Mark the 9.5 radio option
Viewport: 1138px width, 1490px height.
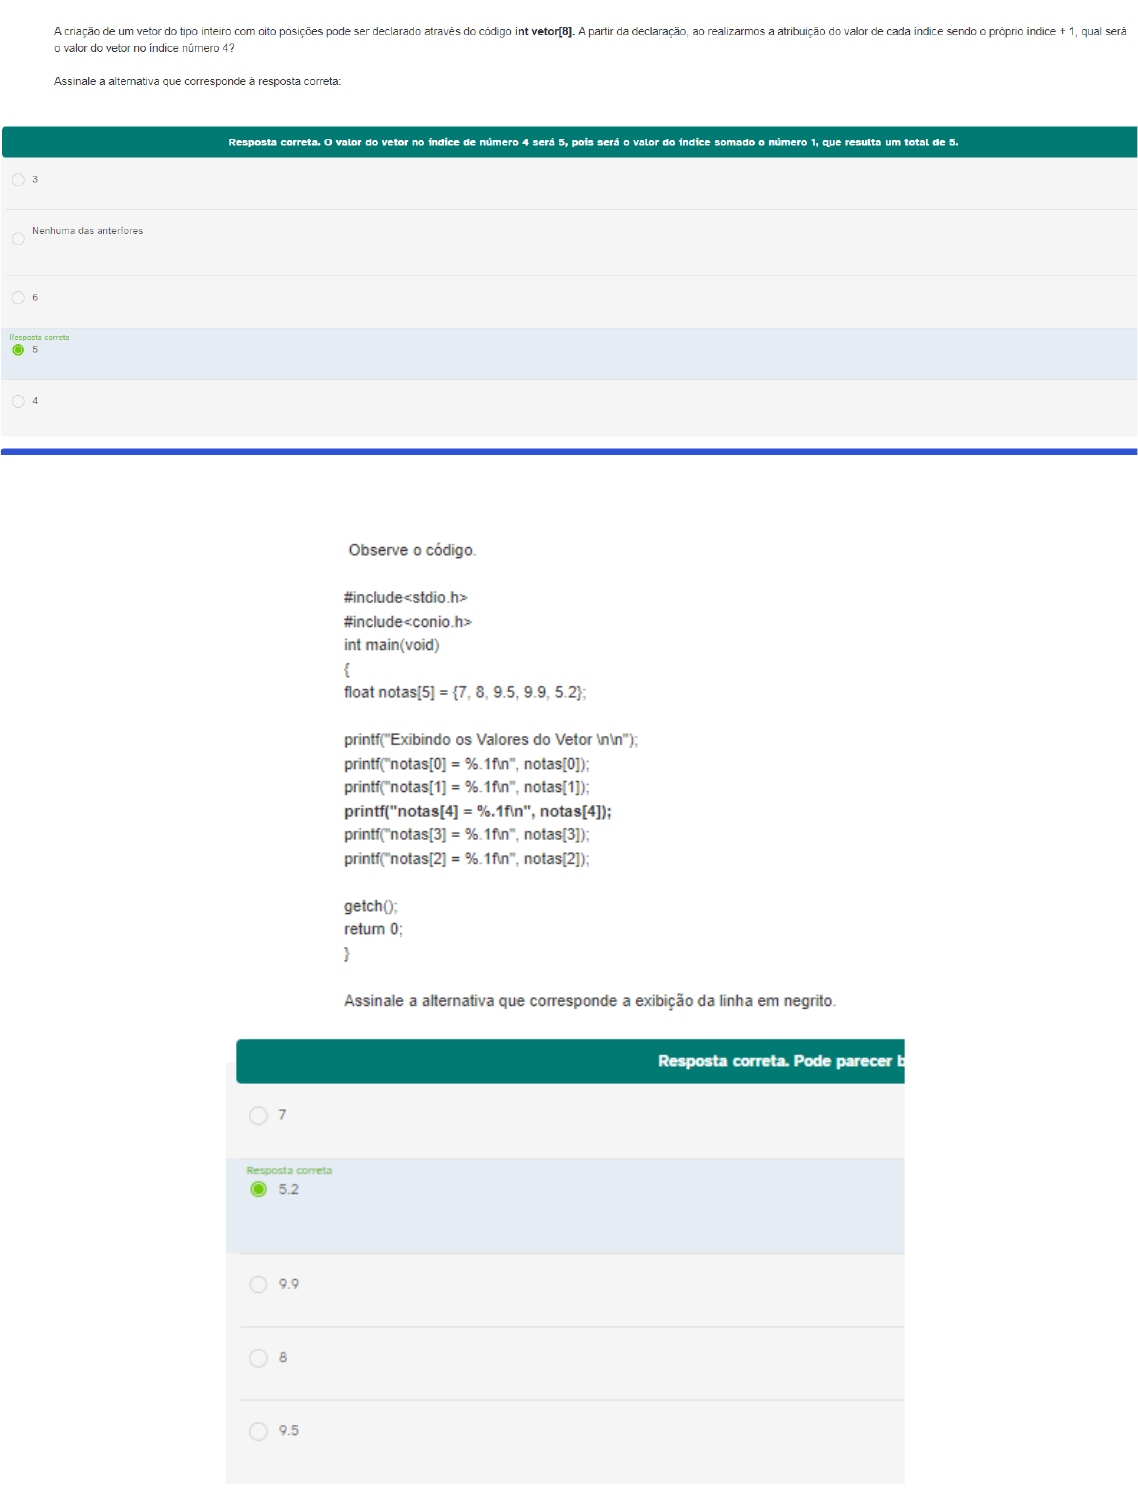[x=258, y=1431]
